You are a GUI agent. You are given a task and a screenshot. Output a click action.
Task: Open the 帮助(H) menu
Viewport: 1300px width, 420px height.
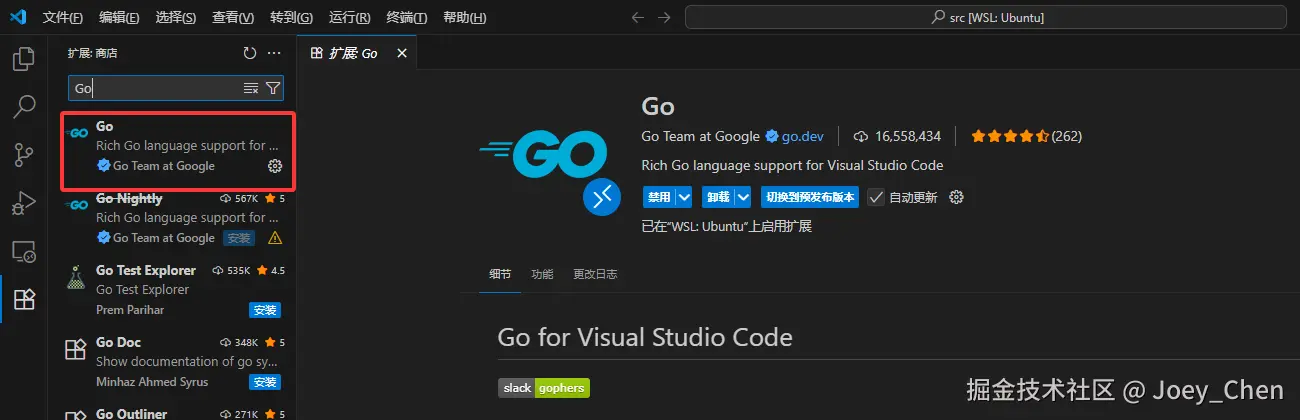[464, 18]
